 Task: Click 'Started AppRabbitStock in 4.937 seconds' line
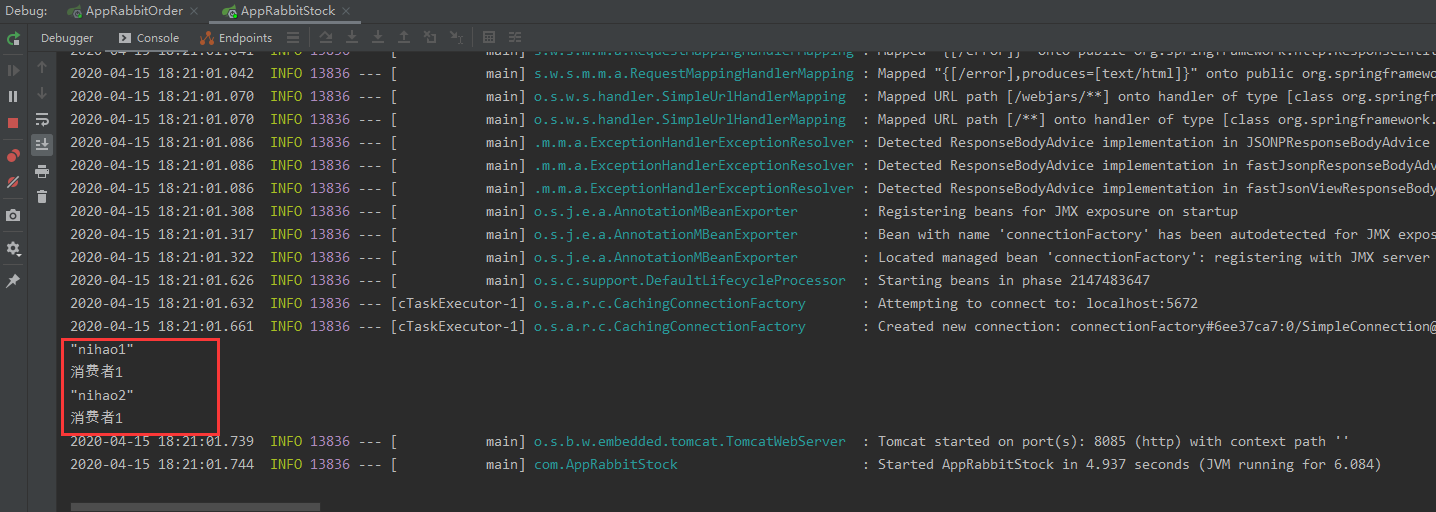pyautogui.click(x=1129, y=464)
